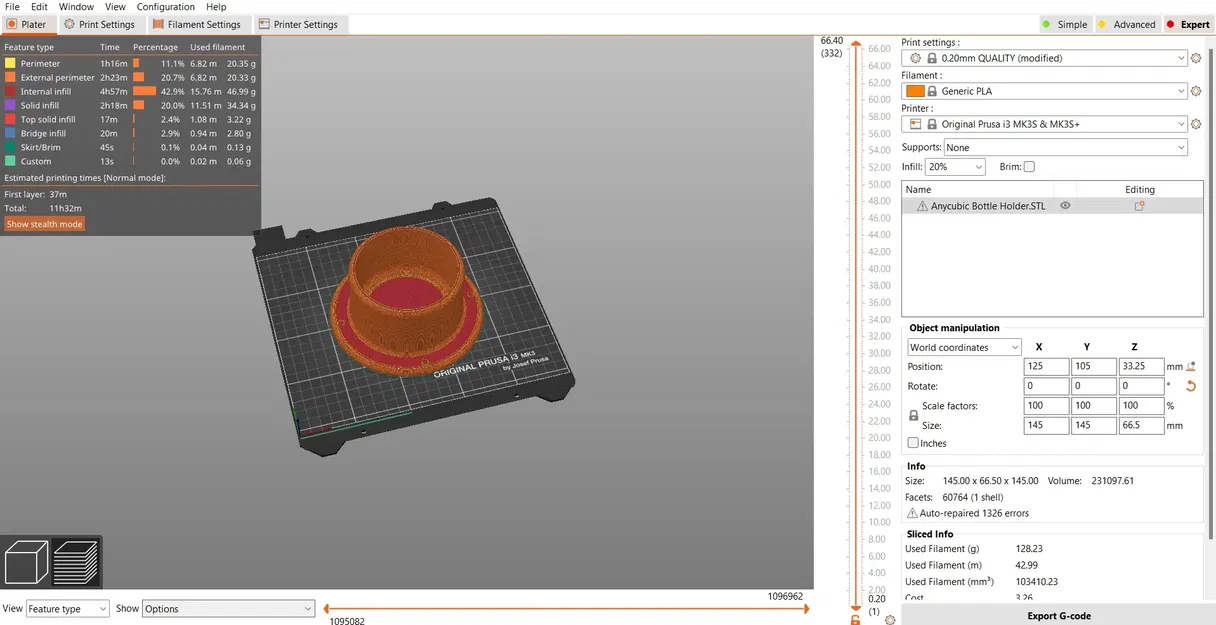This screenshot has width=1216, height=625.
Task: Click the vertical slider lock icon
Action: (855, 620)
